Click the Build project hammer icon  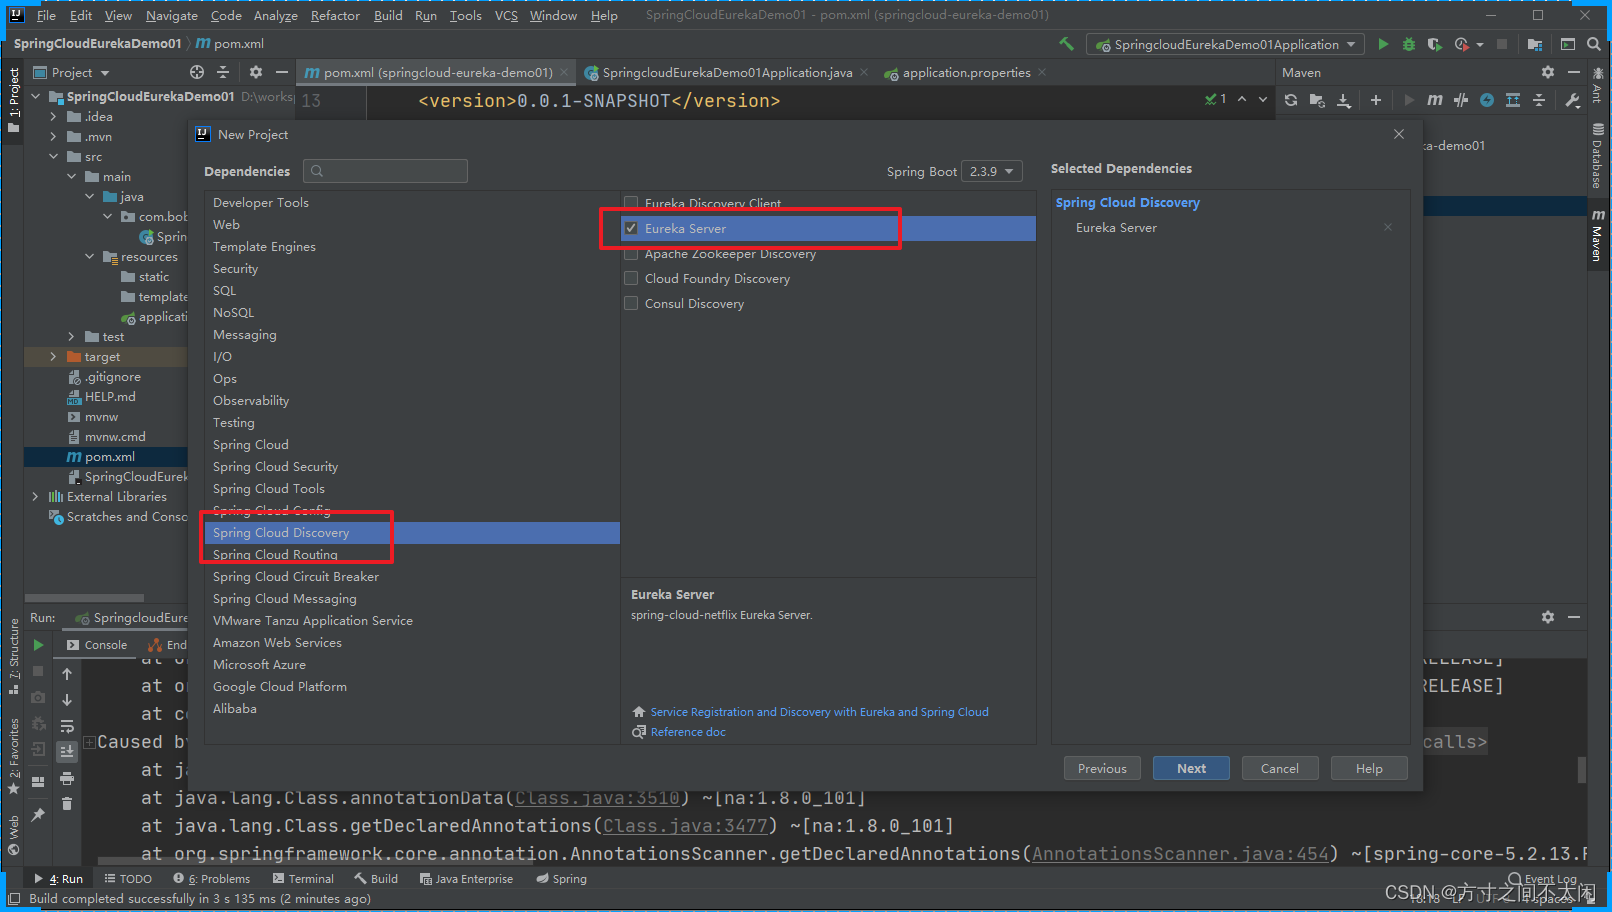pos(1067,44)
